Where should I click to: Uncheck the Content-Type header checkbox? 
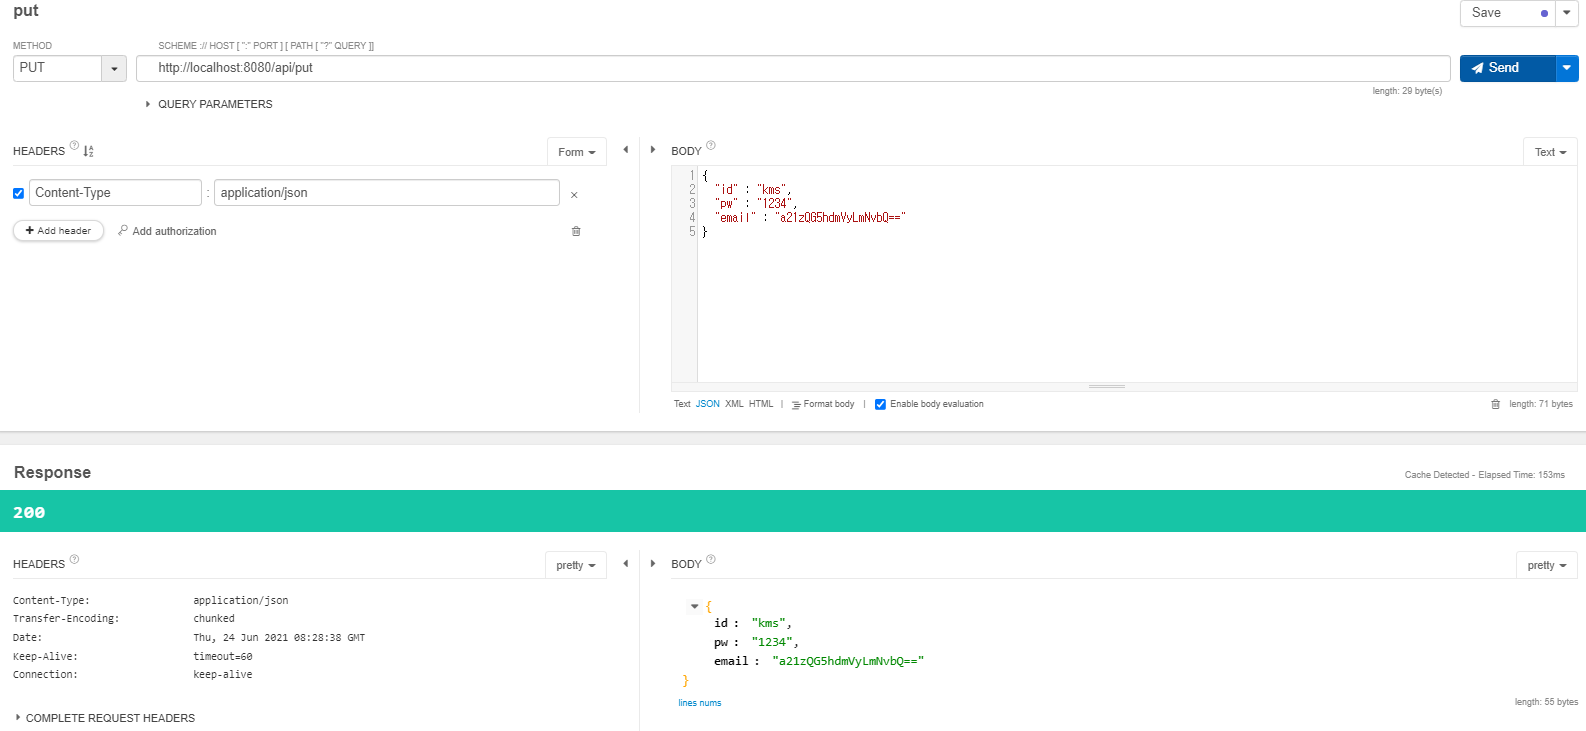[18, 193]
